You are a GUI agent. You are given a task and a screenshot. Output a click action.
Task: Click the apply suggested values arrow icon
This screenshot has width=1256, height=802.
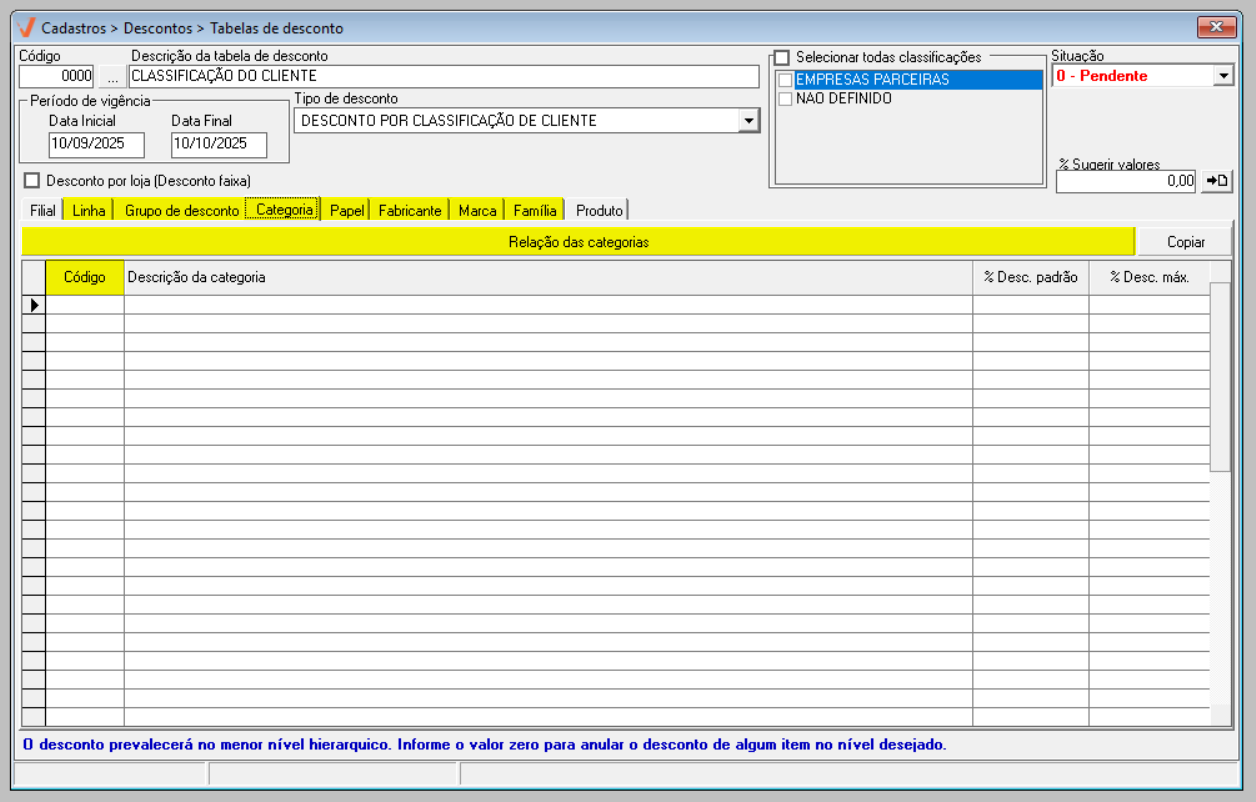[1217, 181]
